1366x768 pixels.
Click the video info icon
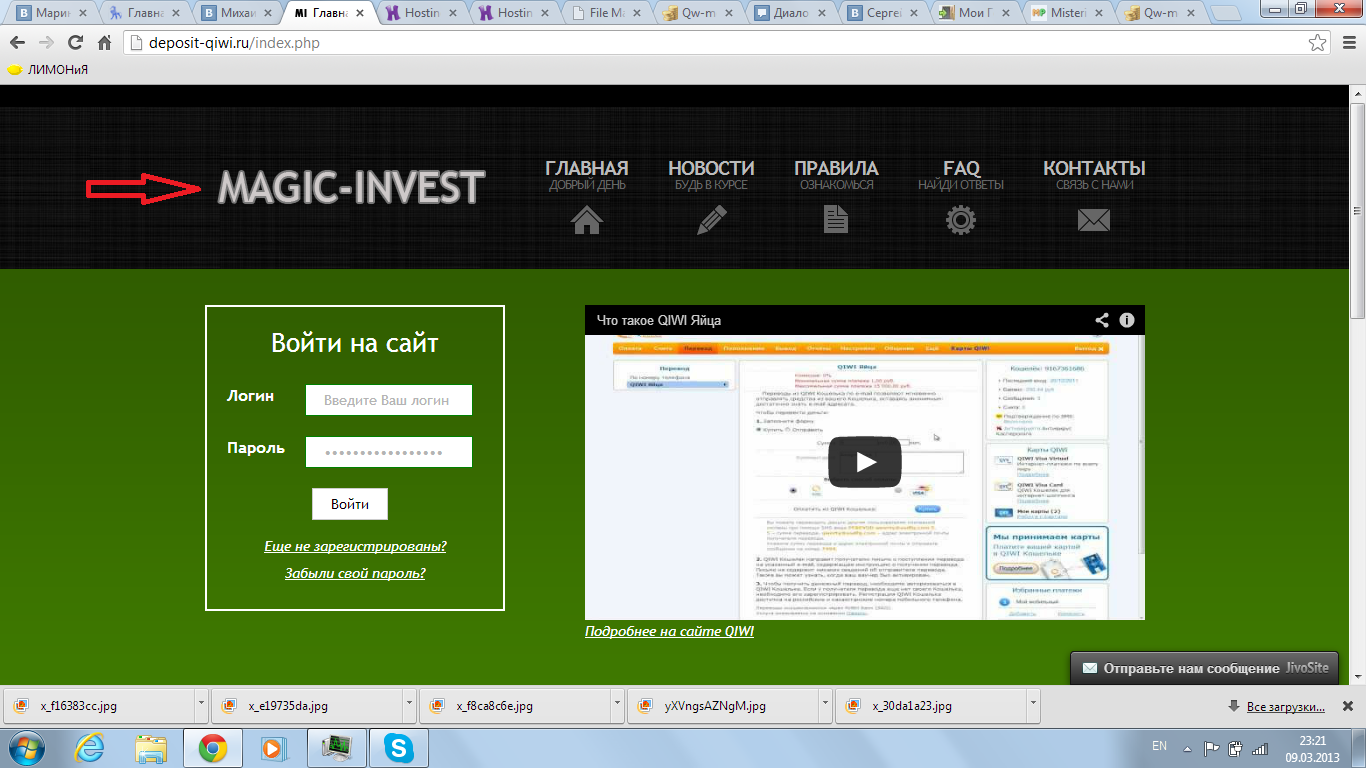(x=1127, y=320)
